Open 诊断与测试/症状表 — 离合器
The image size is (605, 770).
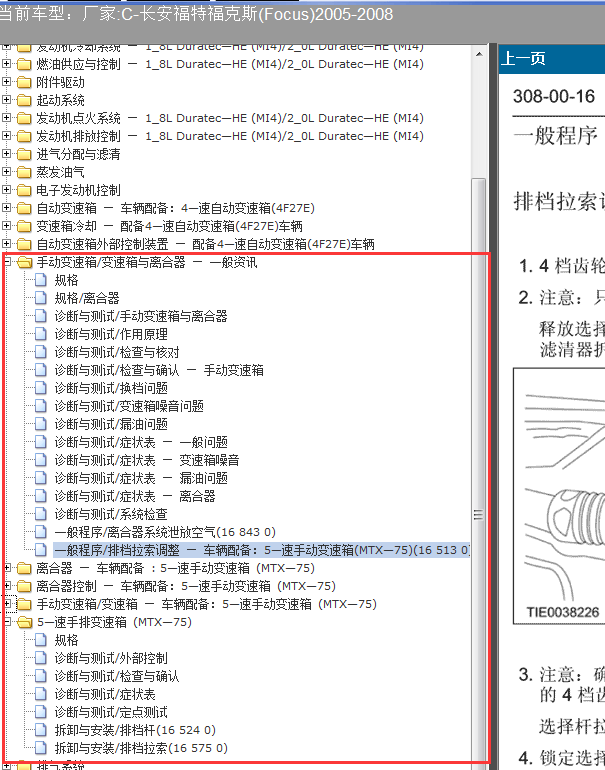(135, 496)
